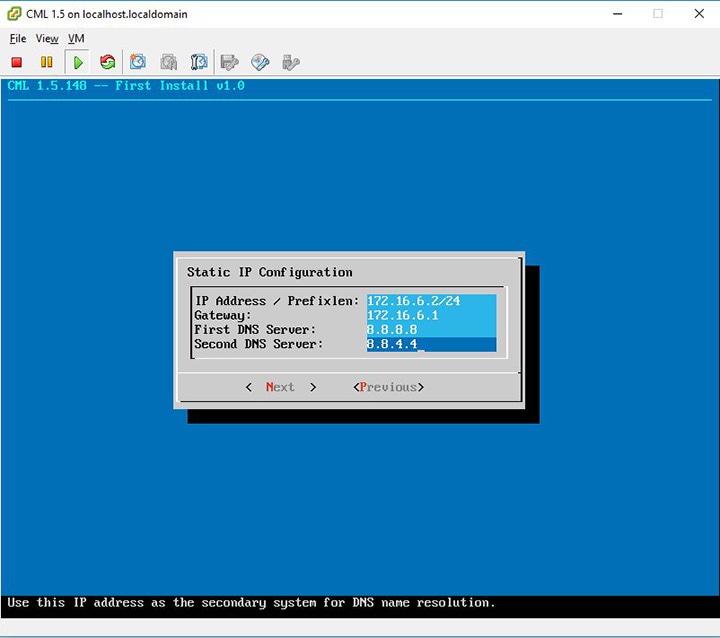
Task: Click the USB device connection icon
Action: click(x=291, y=62)
